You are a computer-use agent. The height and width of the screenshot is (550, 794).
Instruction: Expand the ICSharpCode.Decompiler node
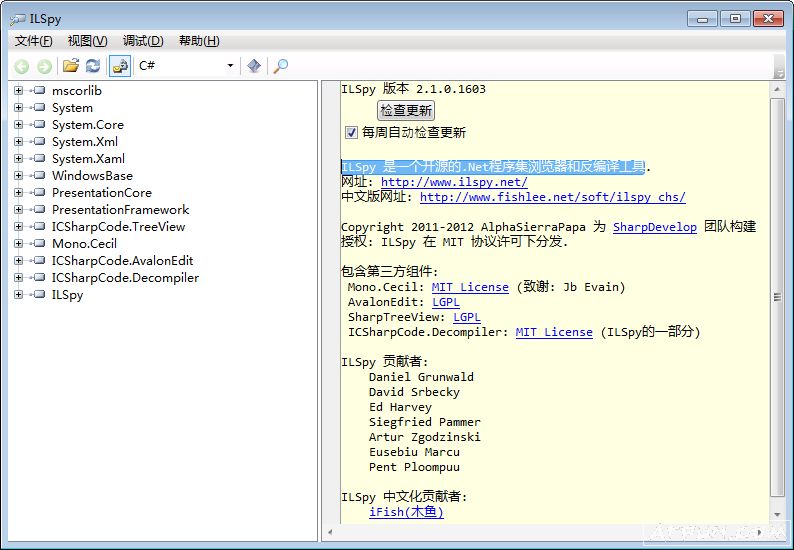tap(19, 278)
